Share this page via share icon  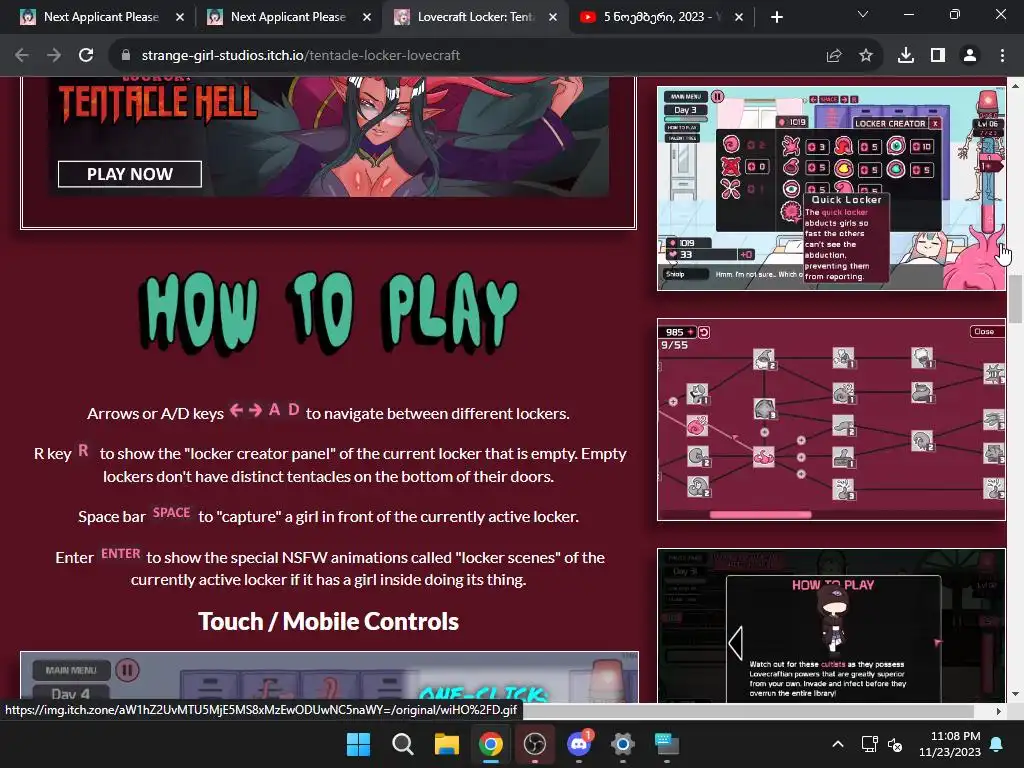pos(834,56)
